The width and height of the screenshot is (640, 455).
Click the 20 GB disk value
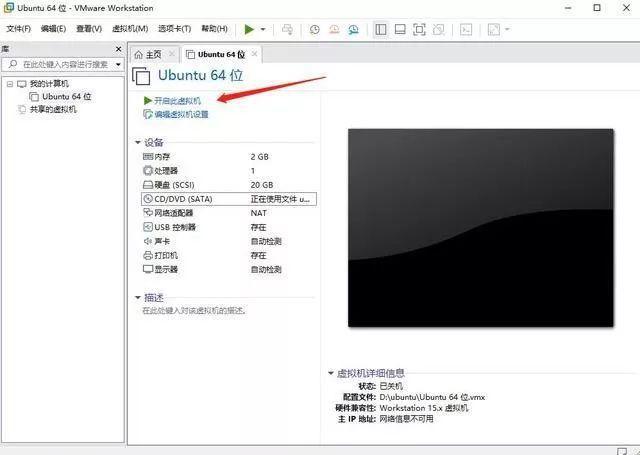(x=262, y=185)
